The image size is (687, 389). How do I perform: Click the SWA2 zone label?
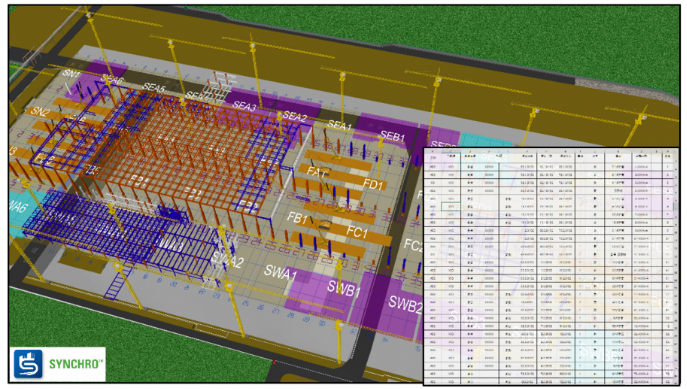(227, 259)
